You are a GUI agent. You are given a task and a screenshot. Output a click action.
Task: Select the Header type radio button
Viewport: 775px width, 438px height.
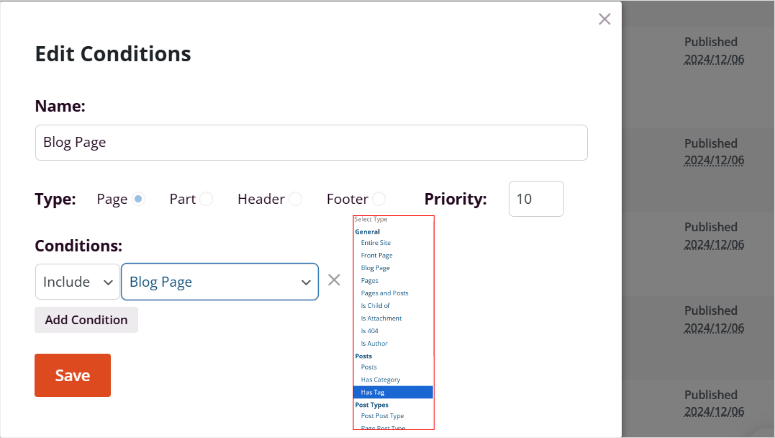pyautogui.click(x=296, y=199)
